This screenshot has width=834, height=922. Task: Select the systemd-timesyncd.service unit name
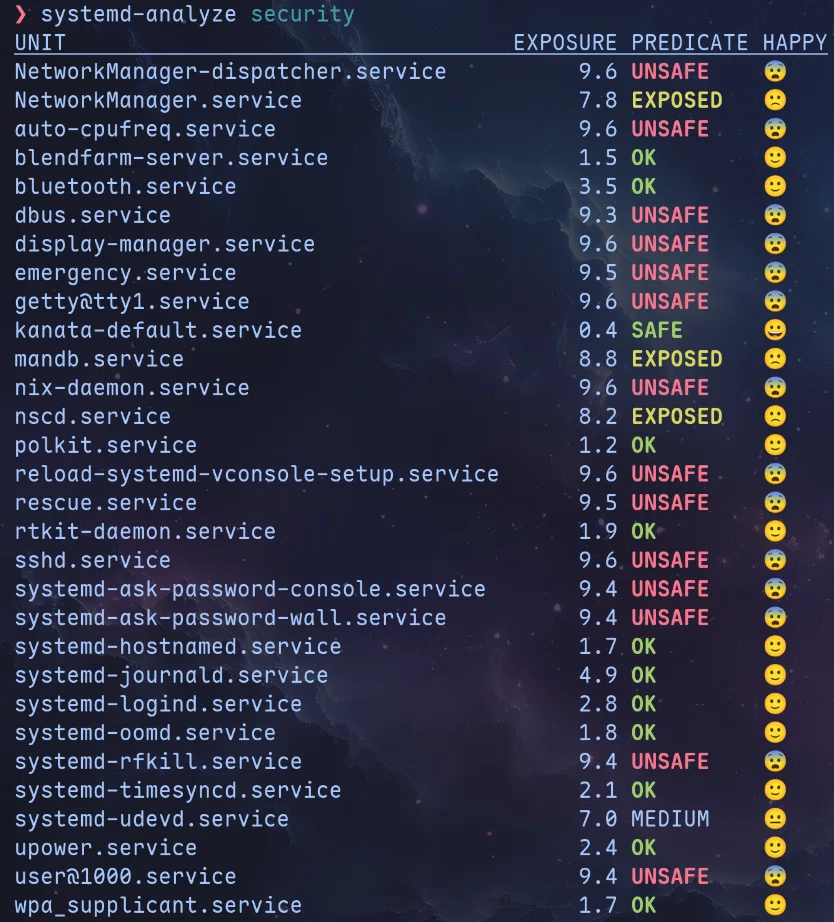coord(178,791)
